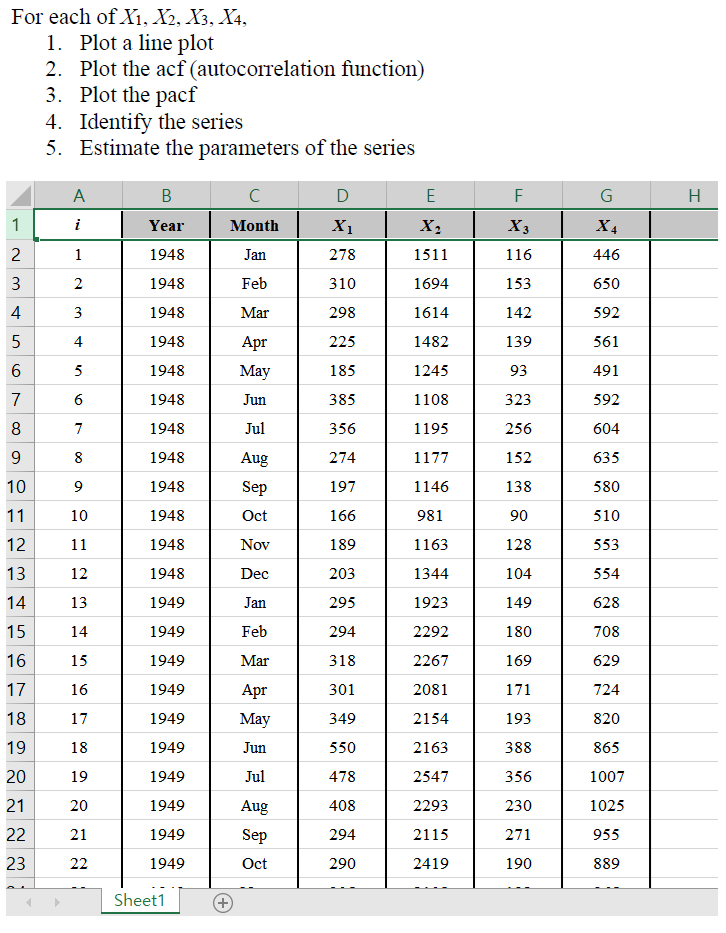Select the cell labeled Jan

coord(254,254)
